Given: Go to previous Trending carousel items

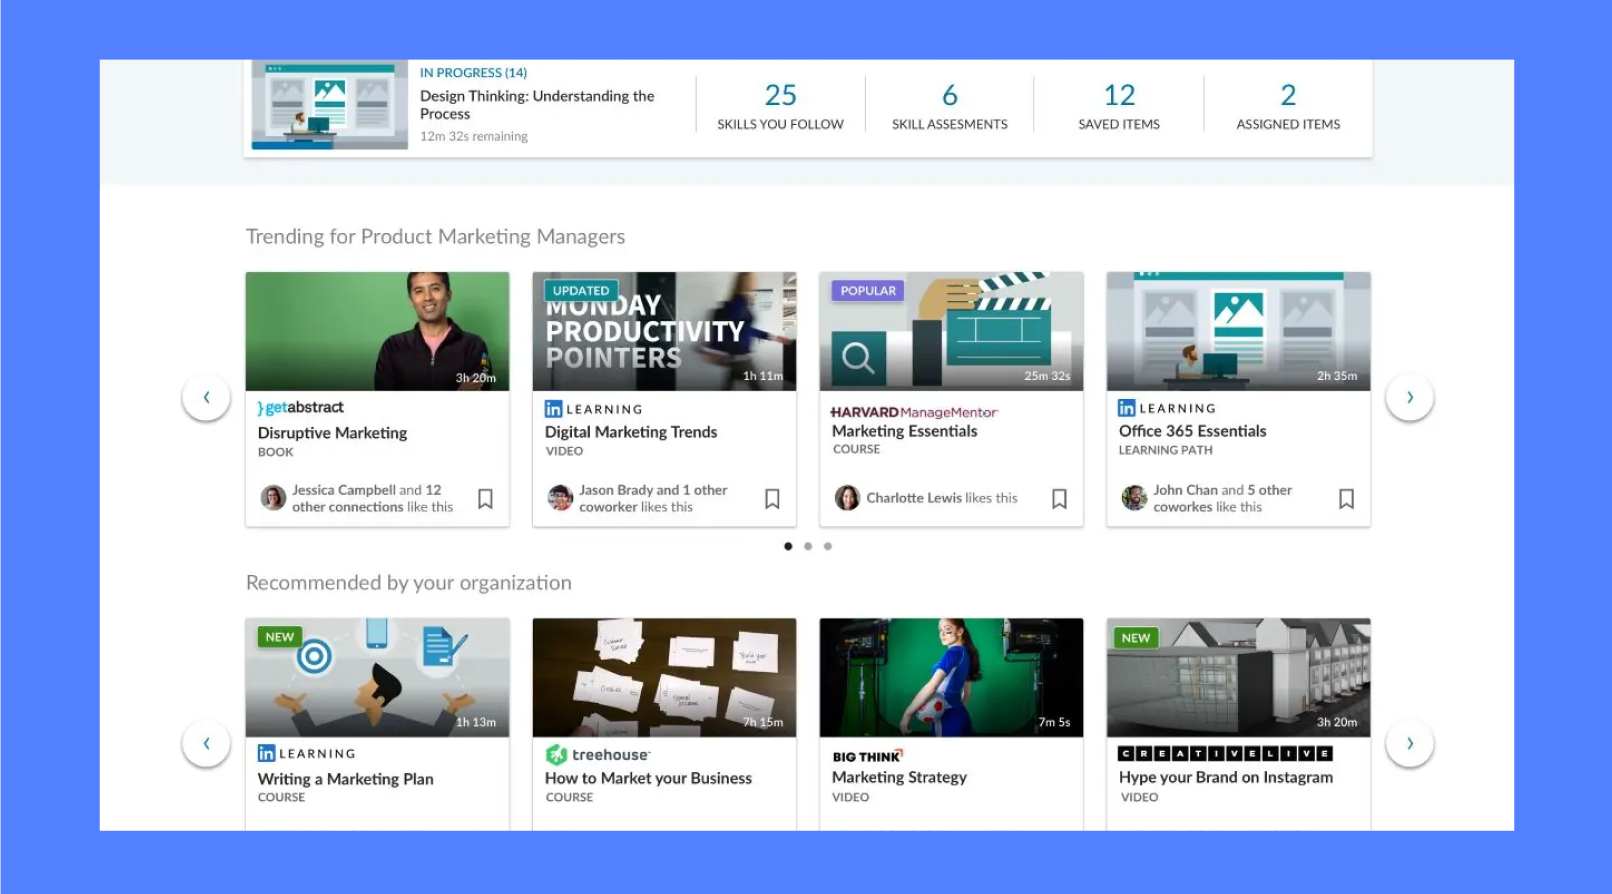Looking at the screenshot, I should click(x=207, y=397).
